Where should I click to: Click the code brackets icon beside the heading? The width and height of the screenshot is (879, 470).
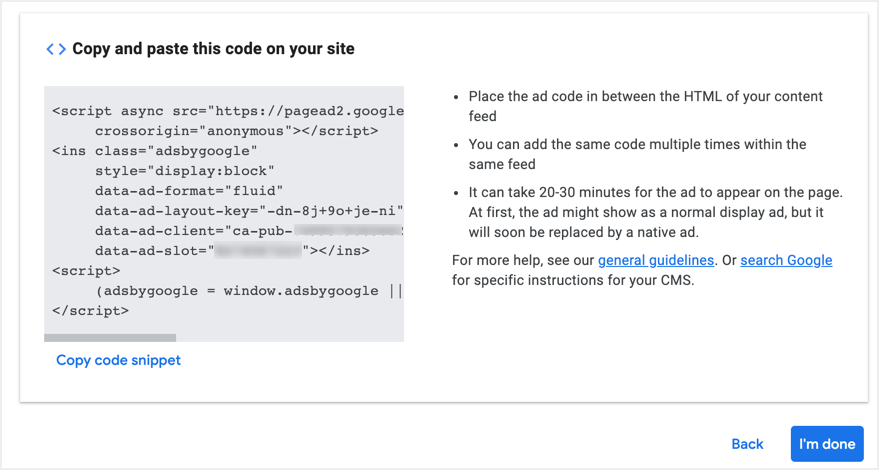tap(56, 49)
